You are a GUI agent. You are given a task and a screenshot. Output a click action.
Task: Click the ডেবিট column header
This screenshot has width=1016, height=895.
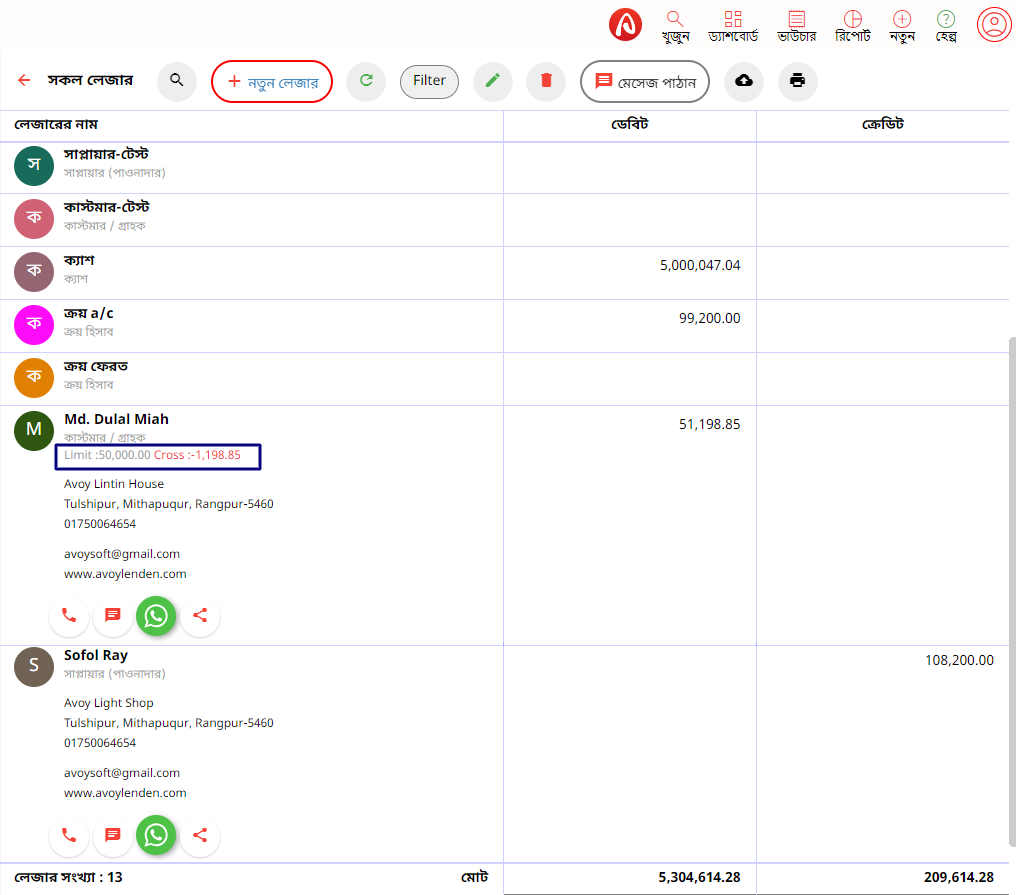click(x=630, y=124)
